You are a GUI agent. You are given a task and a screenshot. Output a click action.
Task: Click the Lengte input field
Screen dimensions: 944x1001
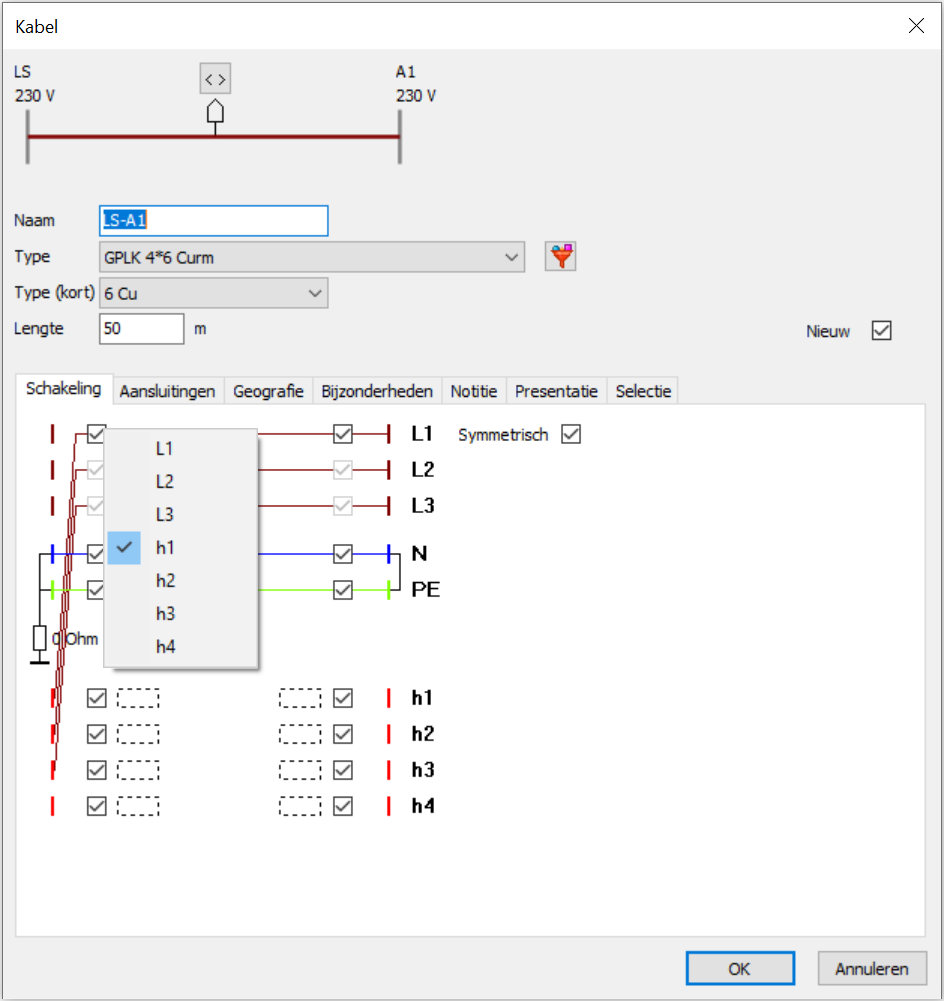(141, 329)
